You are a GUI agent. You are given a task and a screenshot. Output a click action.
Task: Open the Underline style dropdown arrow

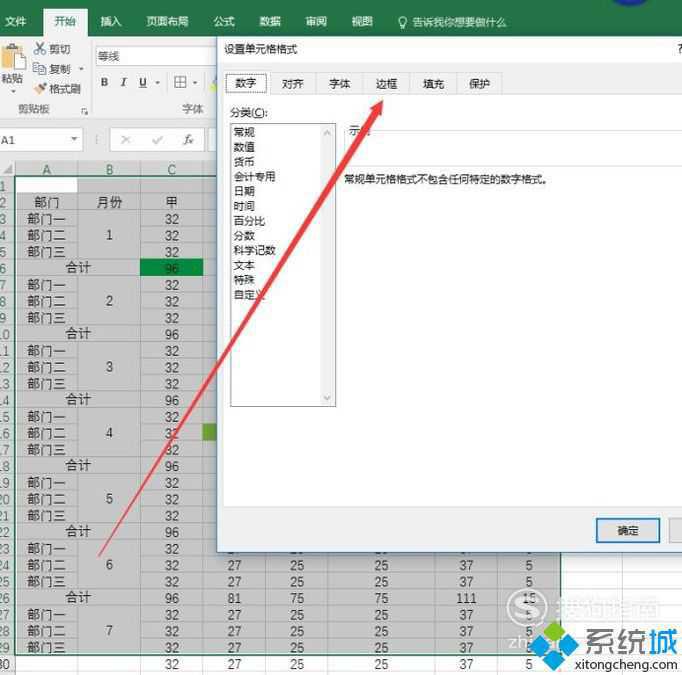(157, 82)
